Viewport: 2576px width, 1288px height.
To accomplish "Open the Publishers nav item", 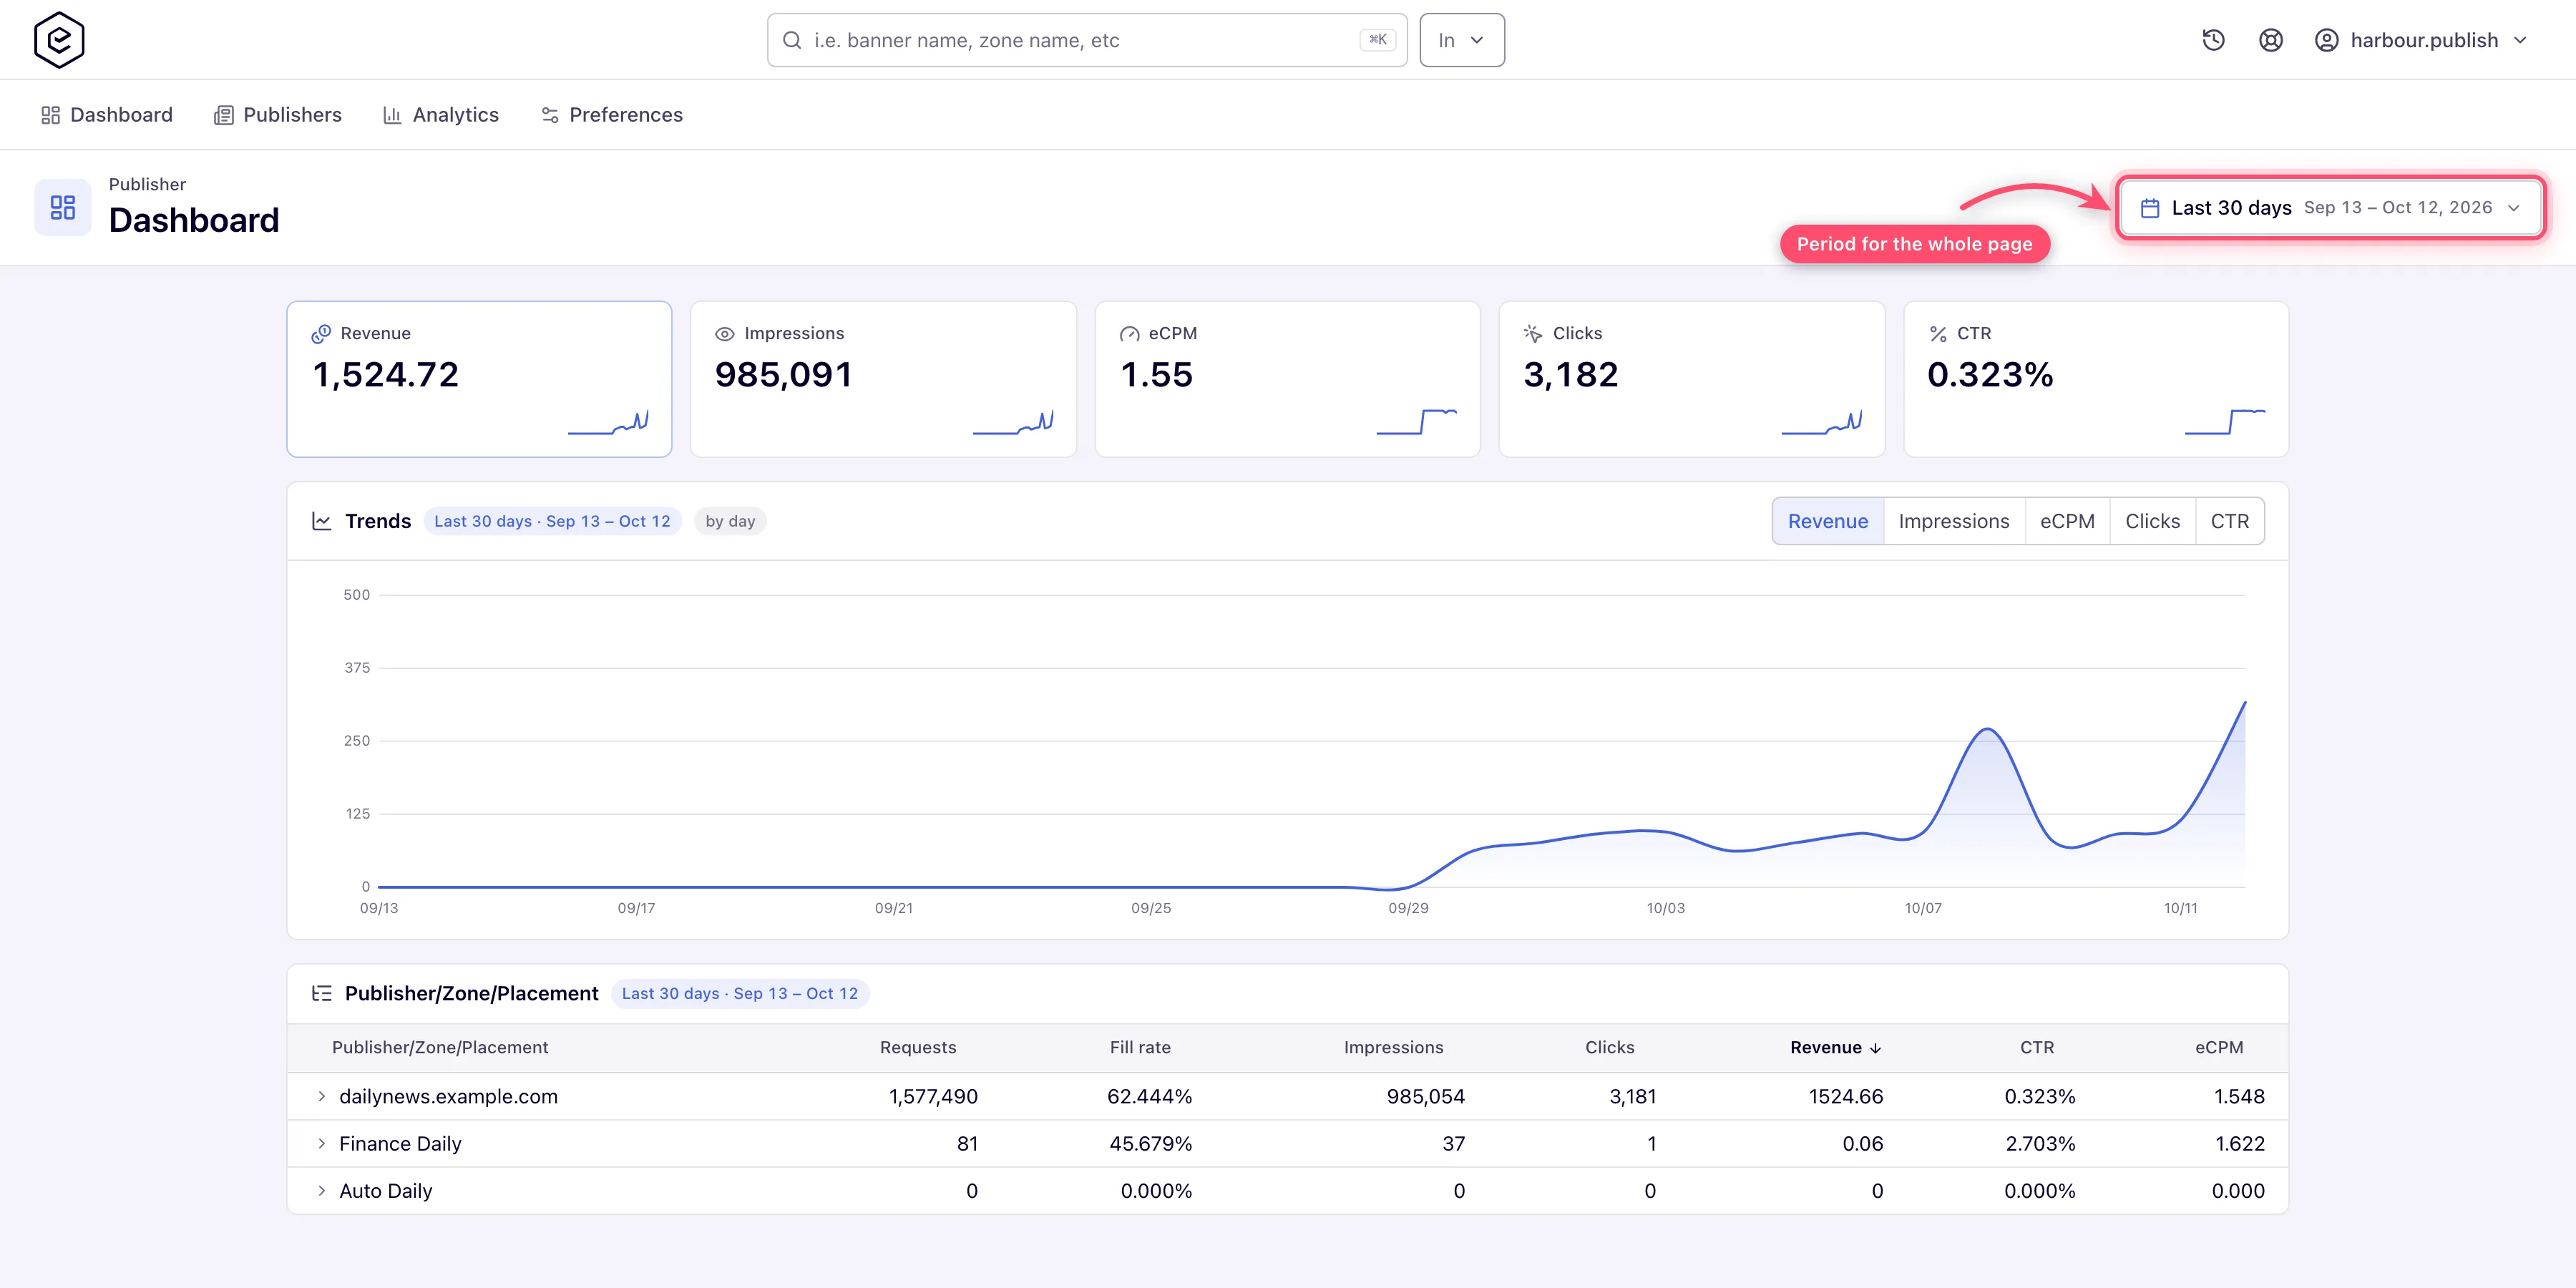I will 278,115.
